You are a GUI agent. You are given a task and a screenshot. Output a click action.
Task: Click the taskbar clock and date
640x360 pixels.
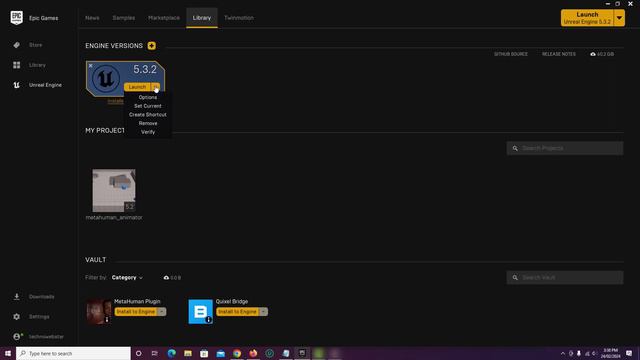coord(610,353)
